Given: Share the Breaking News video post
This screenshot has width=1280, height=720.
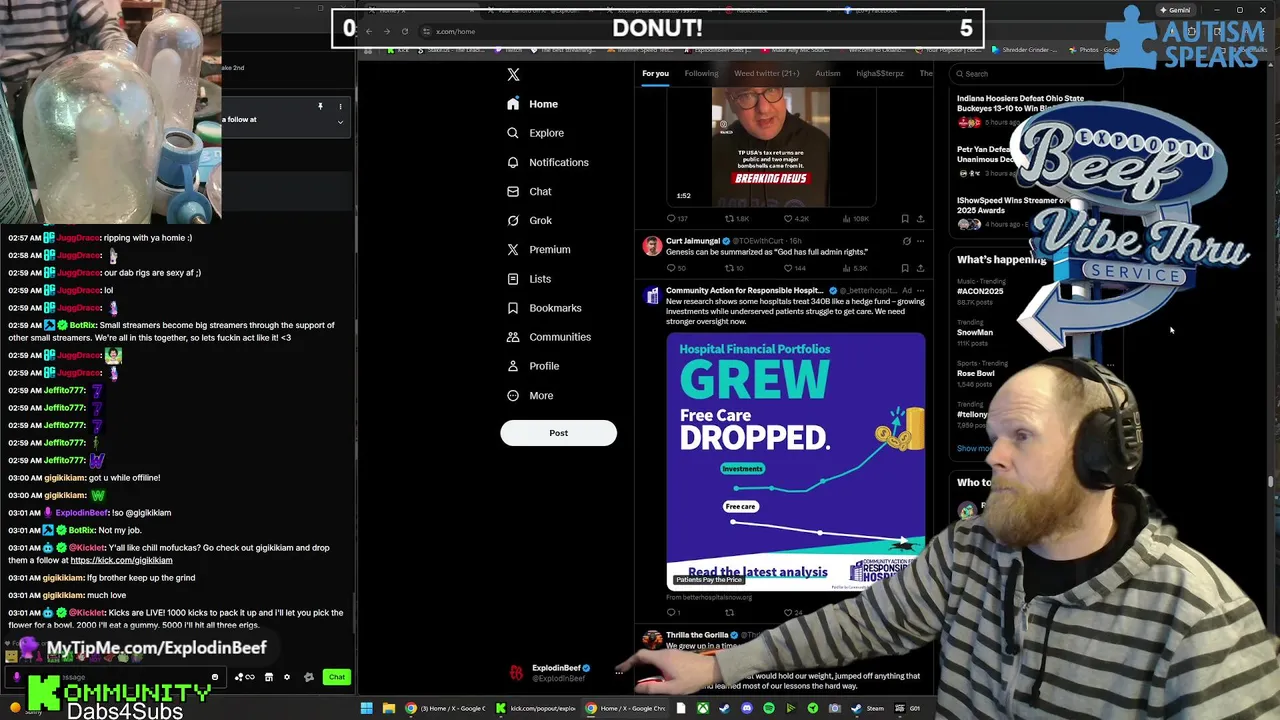Looking at the screenshot, I should coord(920,219).
